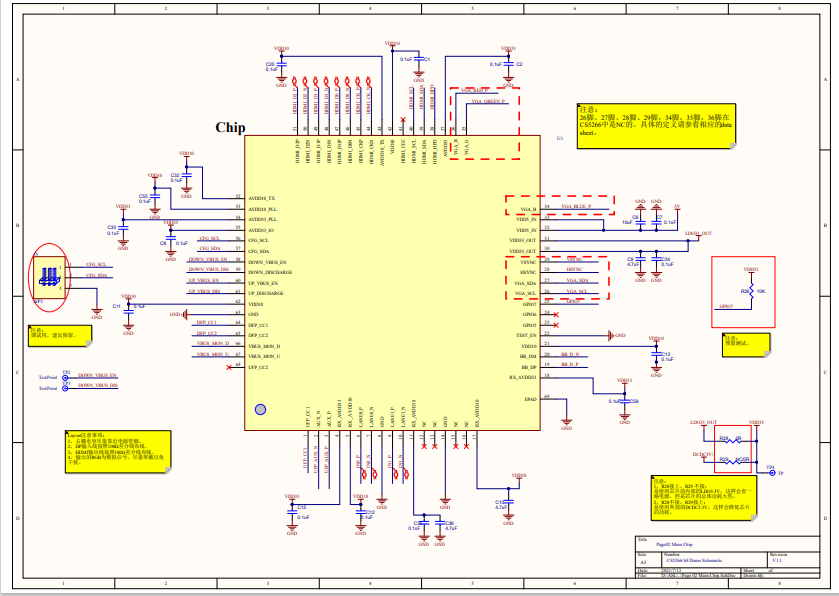Click the GND symbol below EPAD pin
This screenshot has height=596, width=839.
pos(567,418)
